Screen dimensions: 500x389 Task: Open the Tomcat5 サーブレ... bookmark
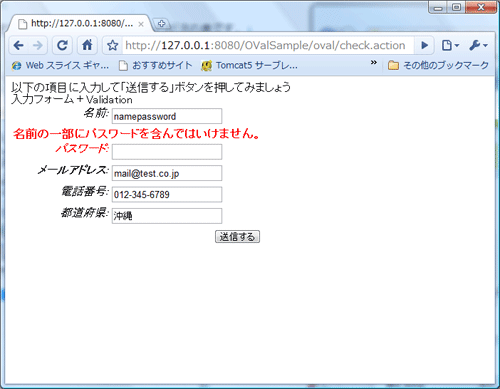point(249,65)
